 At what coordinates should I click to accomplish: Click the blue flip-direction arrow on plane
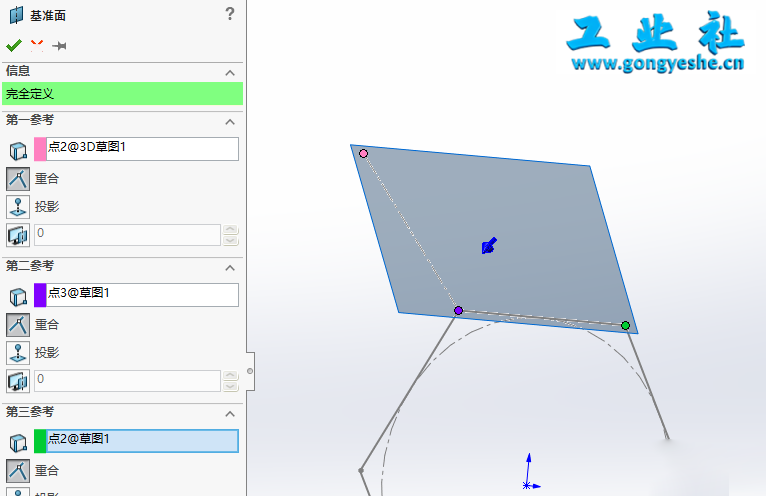point(489,246)
